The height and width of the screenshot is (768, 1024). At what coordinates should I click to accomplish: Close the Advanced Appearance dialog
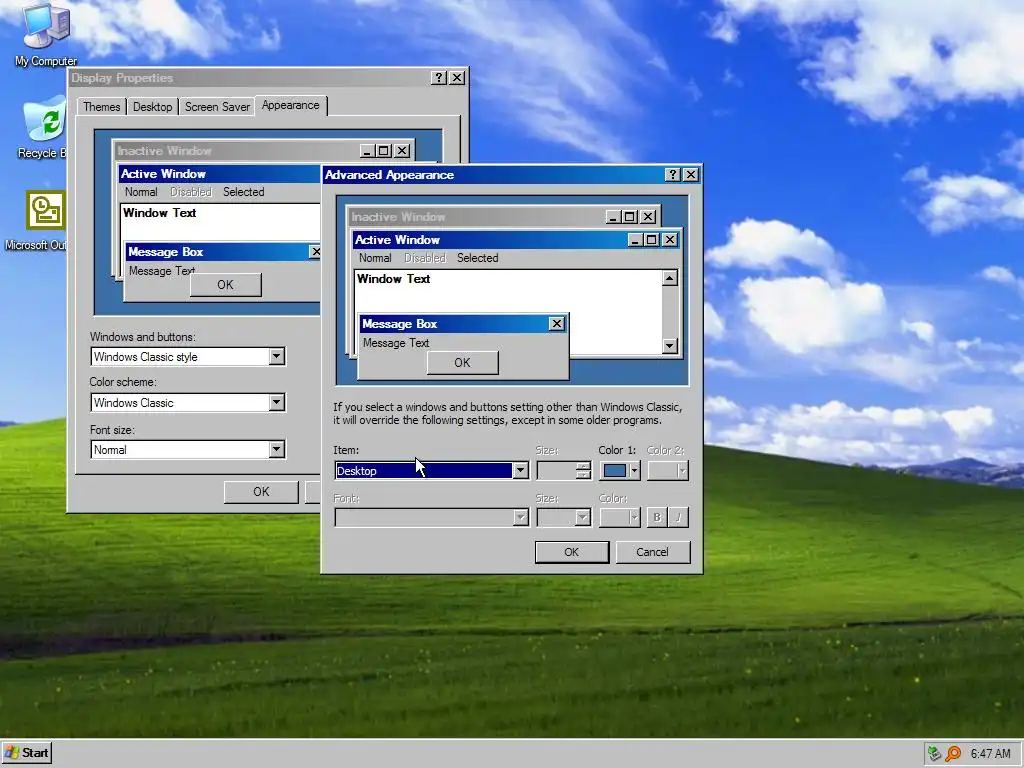691,174
